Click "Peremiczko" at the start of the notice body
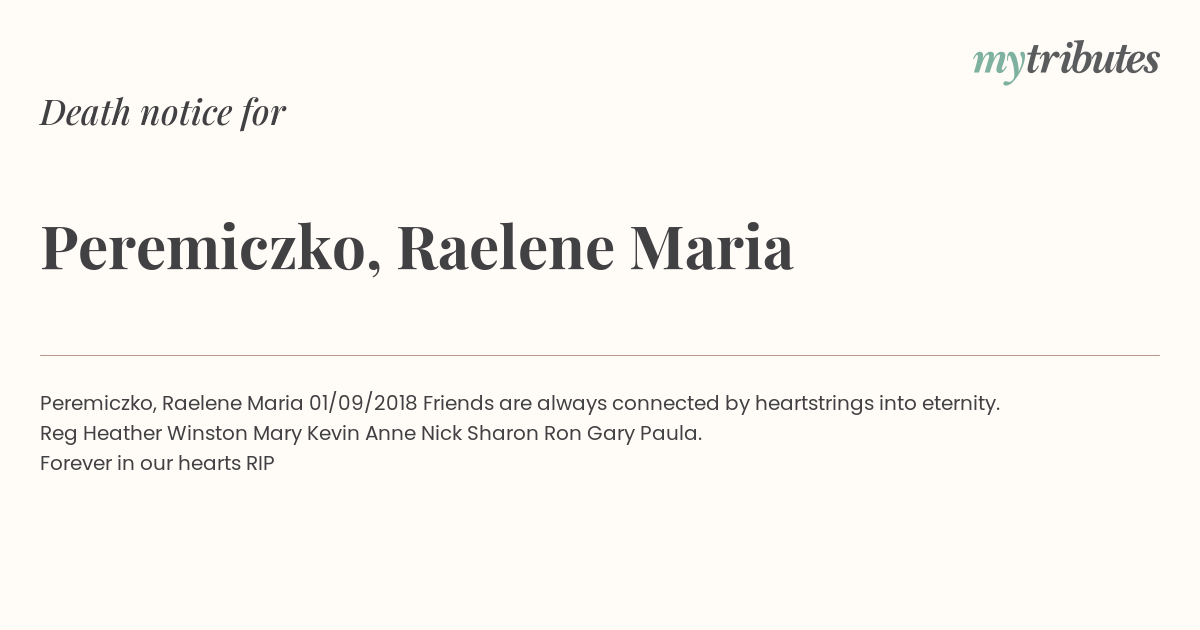Image resolution: width=1200 pixels, height=630 pixels. [x=98, y=403]
